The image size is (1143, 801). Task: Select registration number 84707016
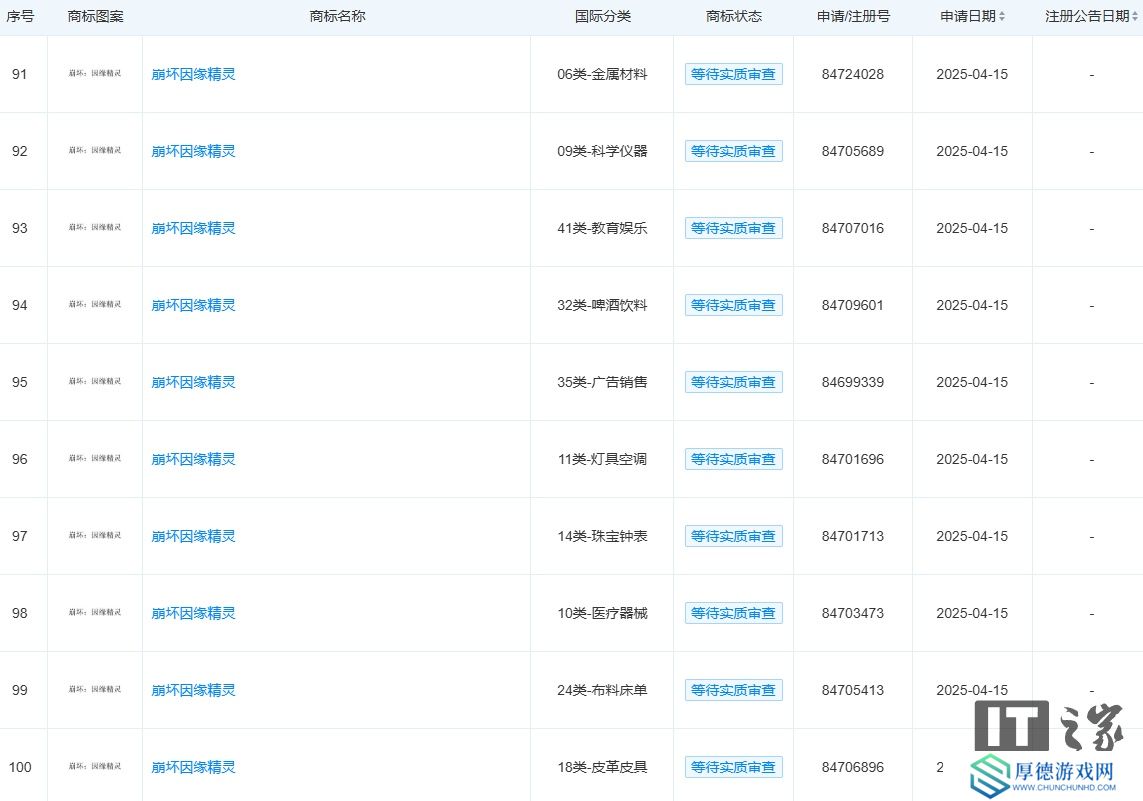click(x=853, y=228)
